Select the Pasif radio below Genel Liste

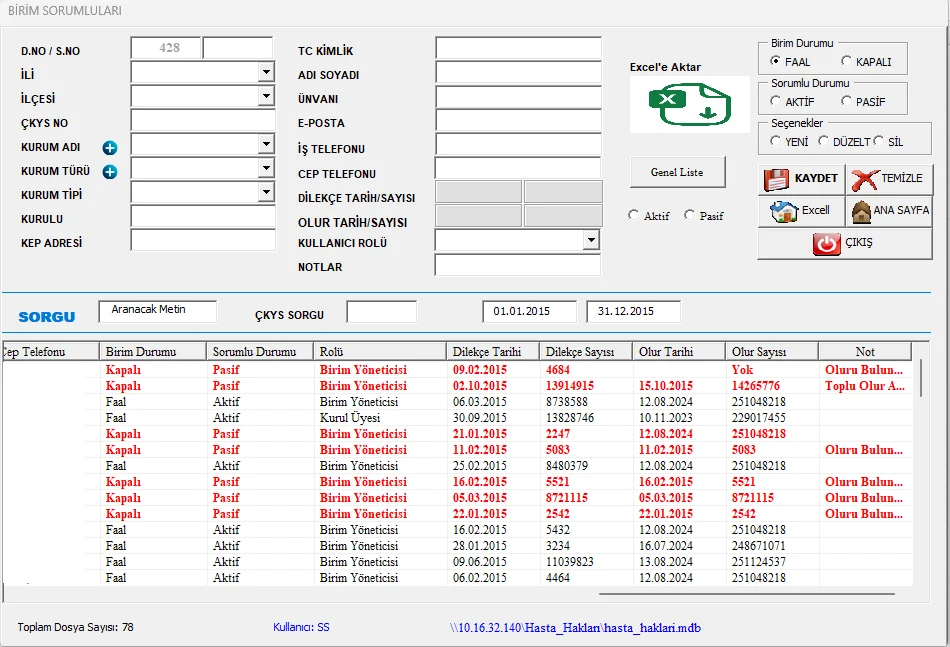(x=689, y=215)
